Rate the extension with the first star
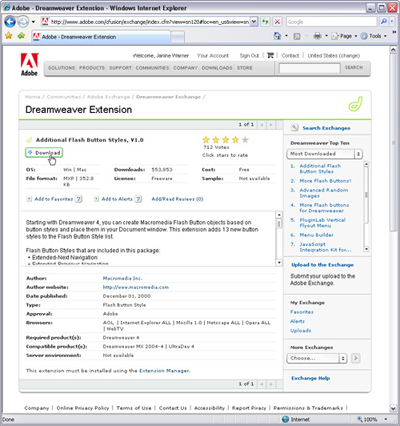 pyautogui.click(x=206, y=140)
